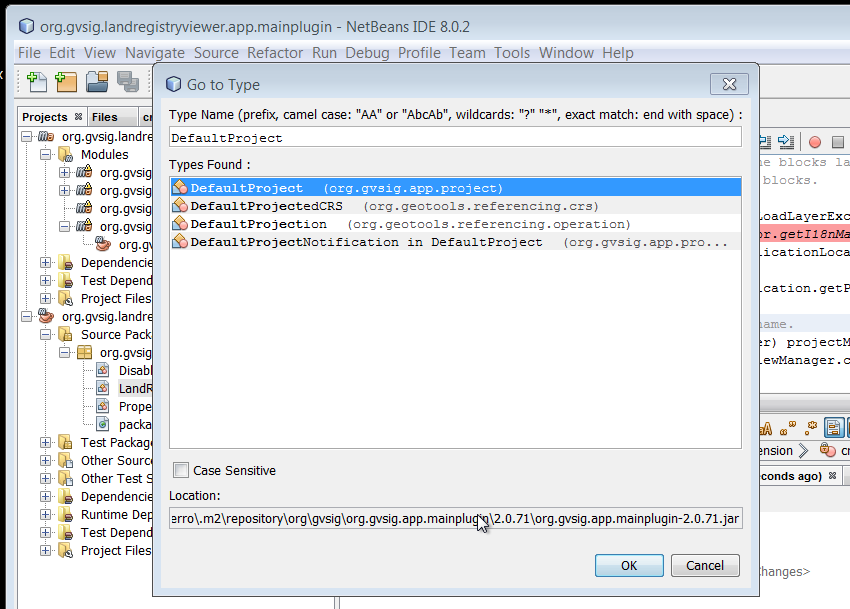Click the New File toolbar icon
The image size is (850, 609).
37,82
